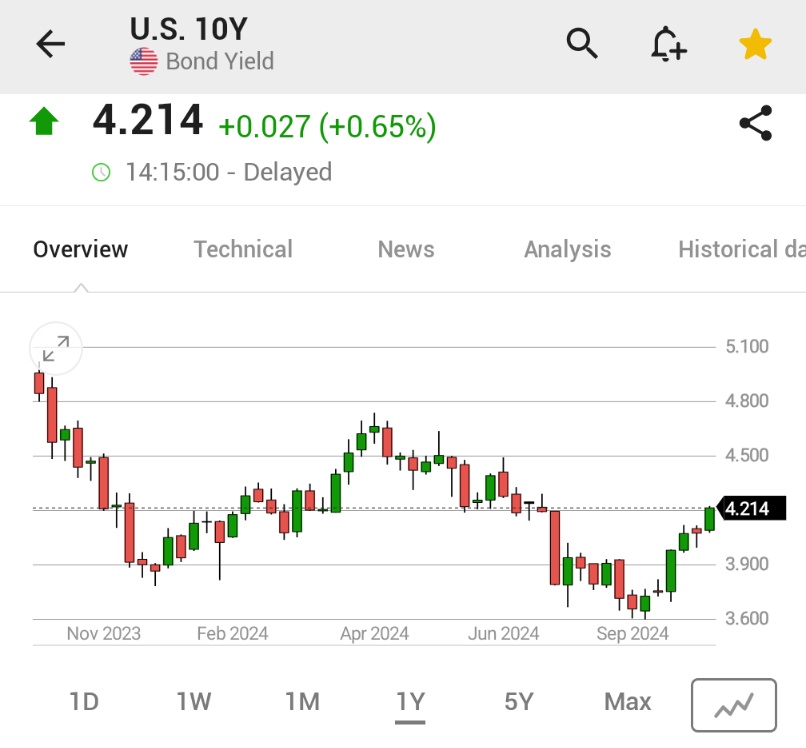Switch to the 1D timeframe
Image resolution: width=806 pixels, height=748 pixels.
(84, 702)
